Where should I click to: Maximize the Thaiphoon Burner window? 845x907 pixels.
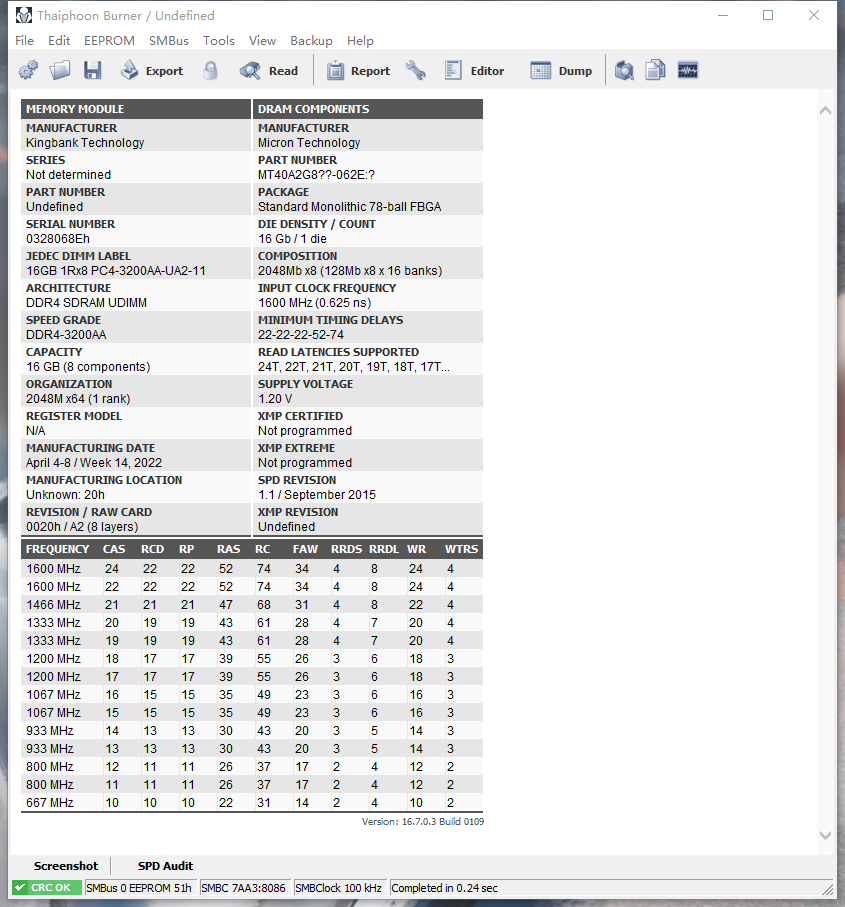click(x=768, y=16)
